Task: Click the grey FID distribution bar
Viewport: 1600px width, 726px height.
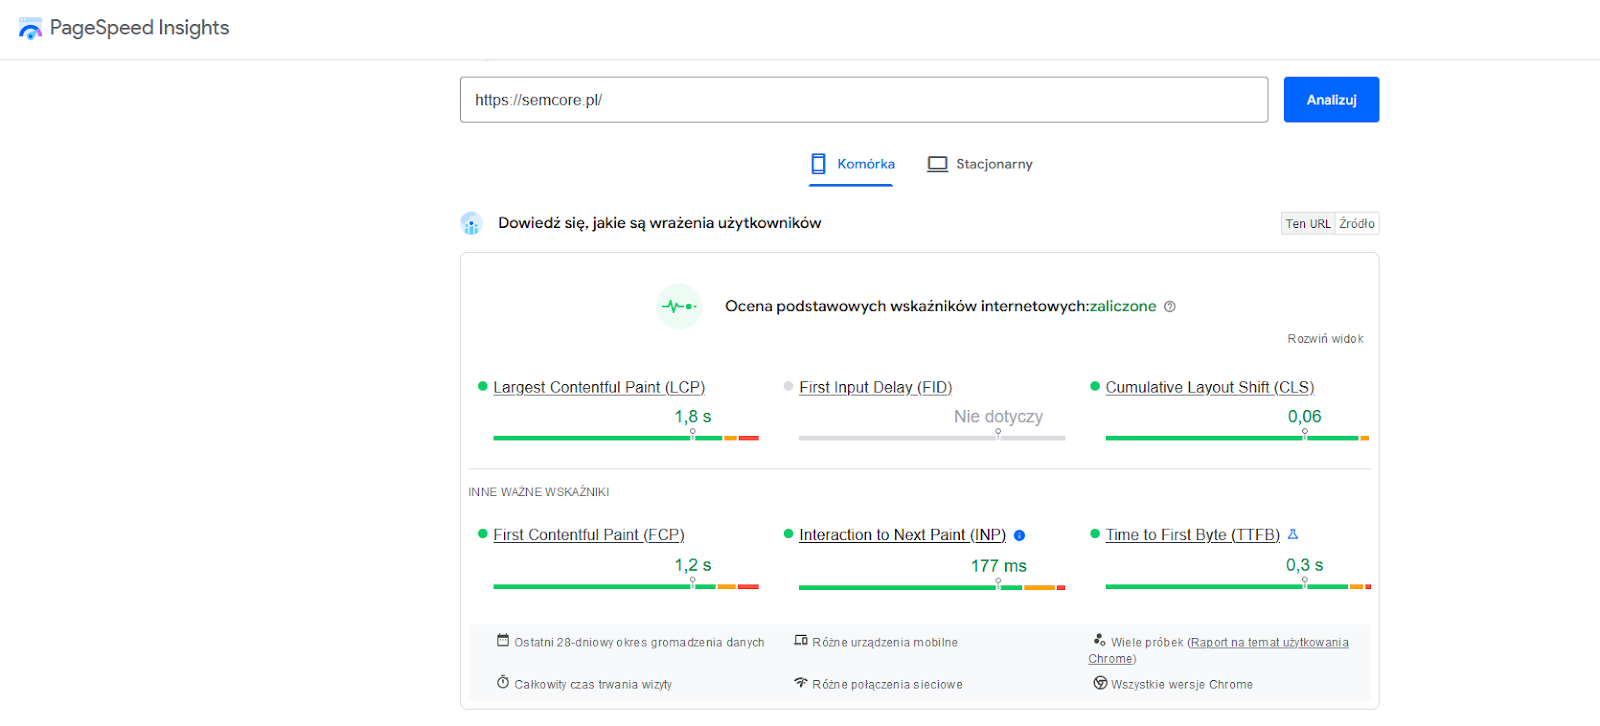Action: tap(932, 438)
